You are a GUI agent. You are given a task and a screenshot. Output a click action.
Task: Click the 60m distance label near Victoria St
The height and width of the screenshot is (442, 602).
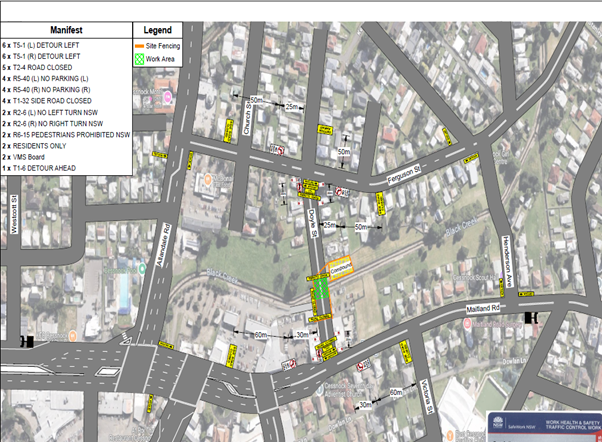[x=396, y=392]
